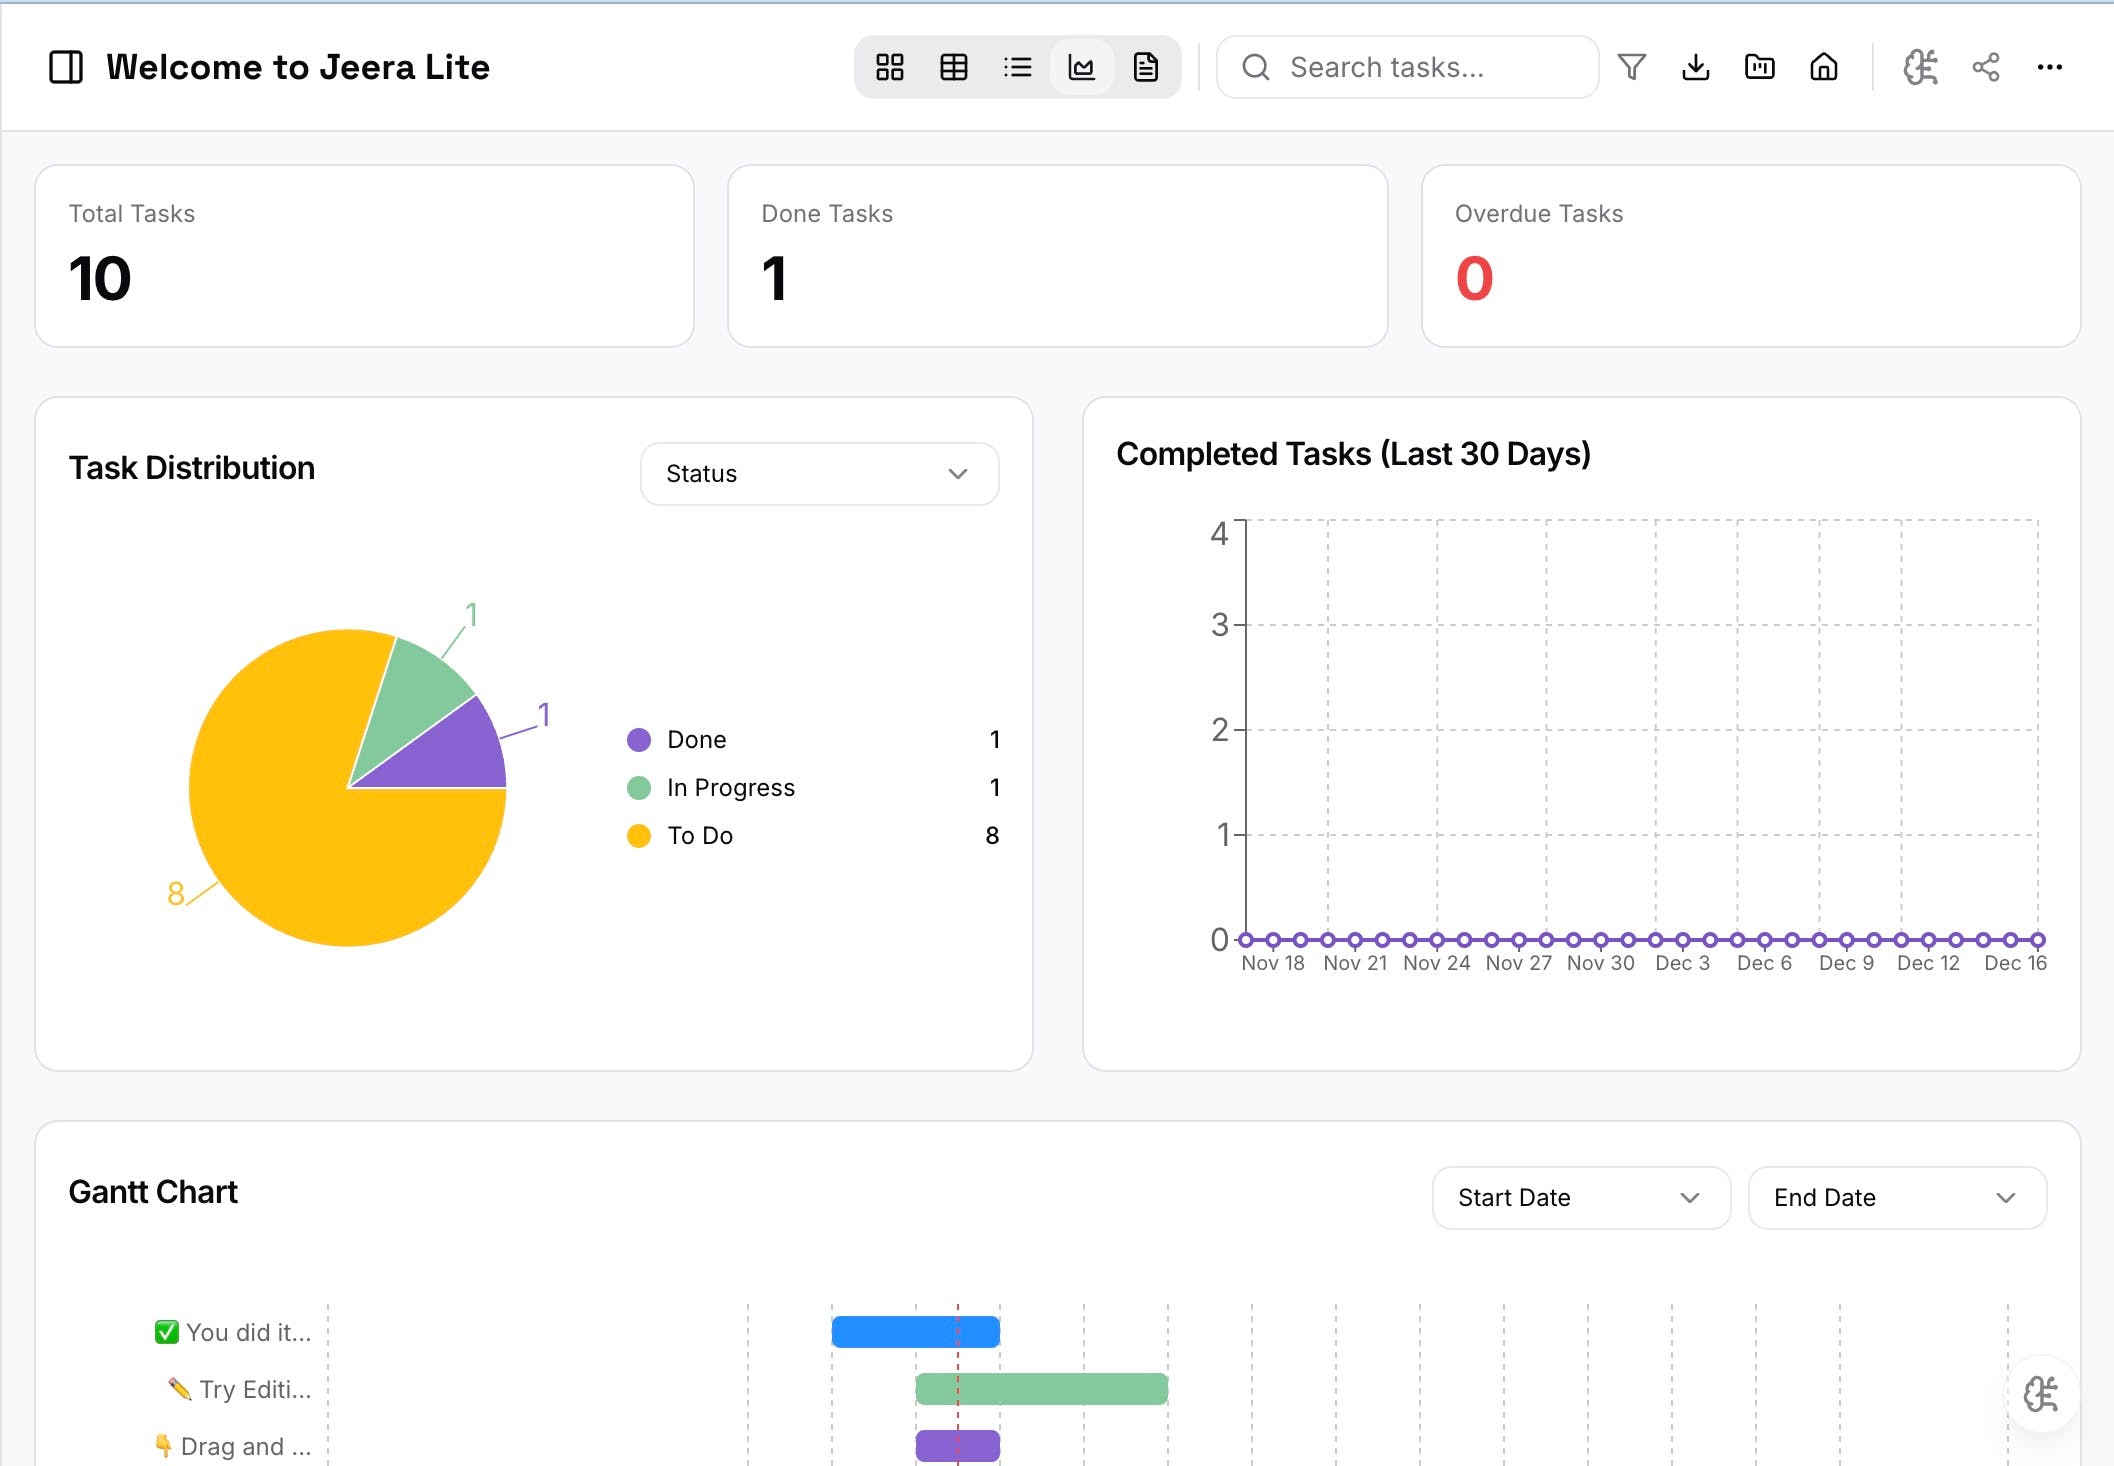Open the document view

[x=1145, y=67]
